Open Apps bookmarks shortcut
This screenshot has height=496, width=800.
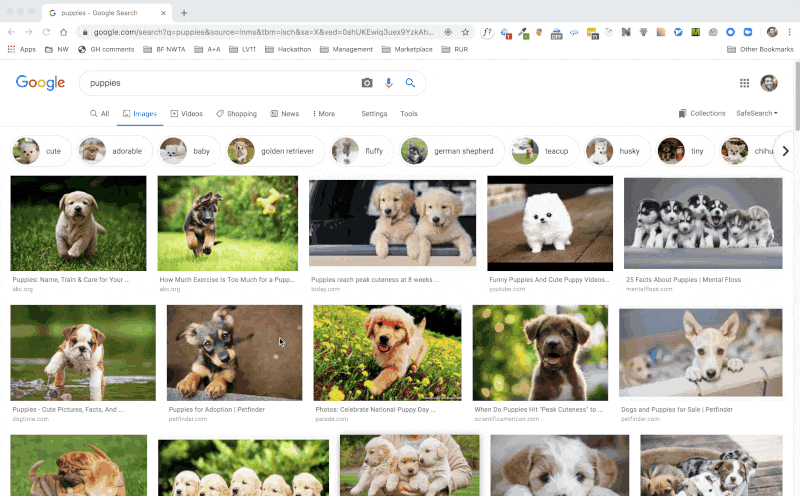pyautogui.click(x=21, y=49)
